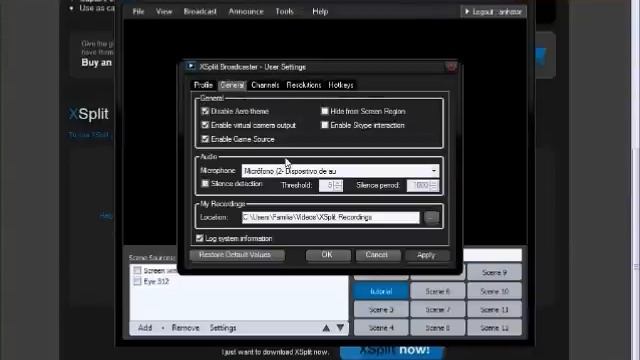Toggle the Eye 312 source checkbox
The height and width of the screenshot is (360, 640).
pos(138,281)
